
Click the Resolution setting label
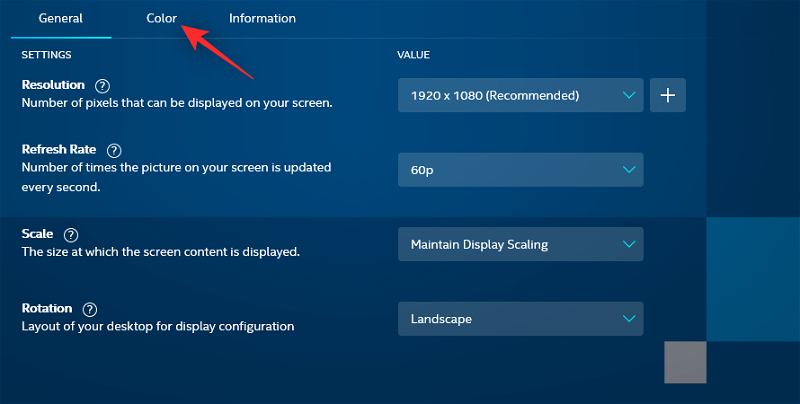[x=53, y=85]
